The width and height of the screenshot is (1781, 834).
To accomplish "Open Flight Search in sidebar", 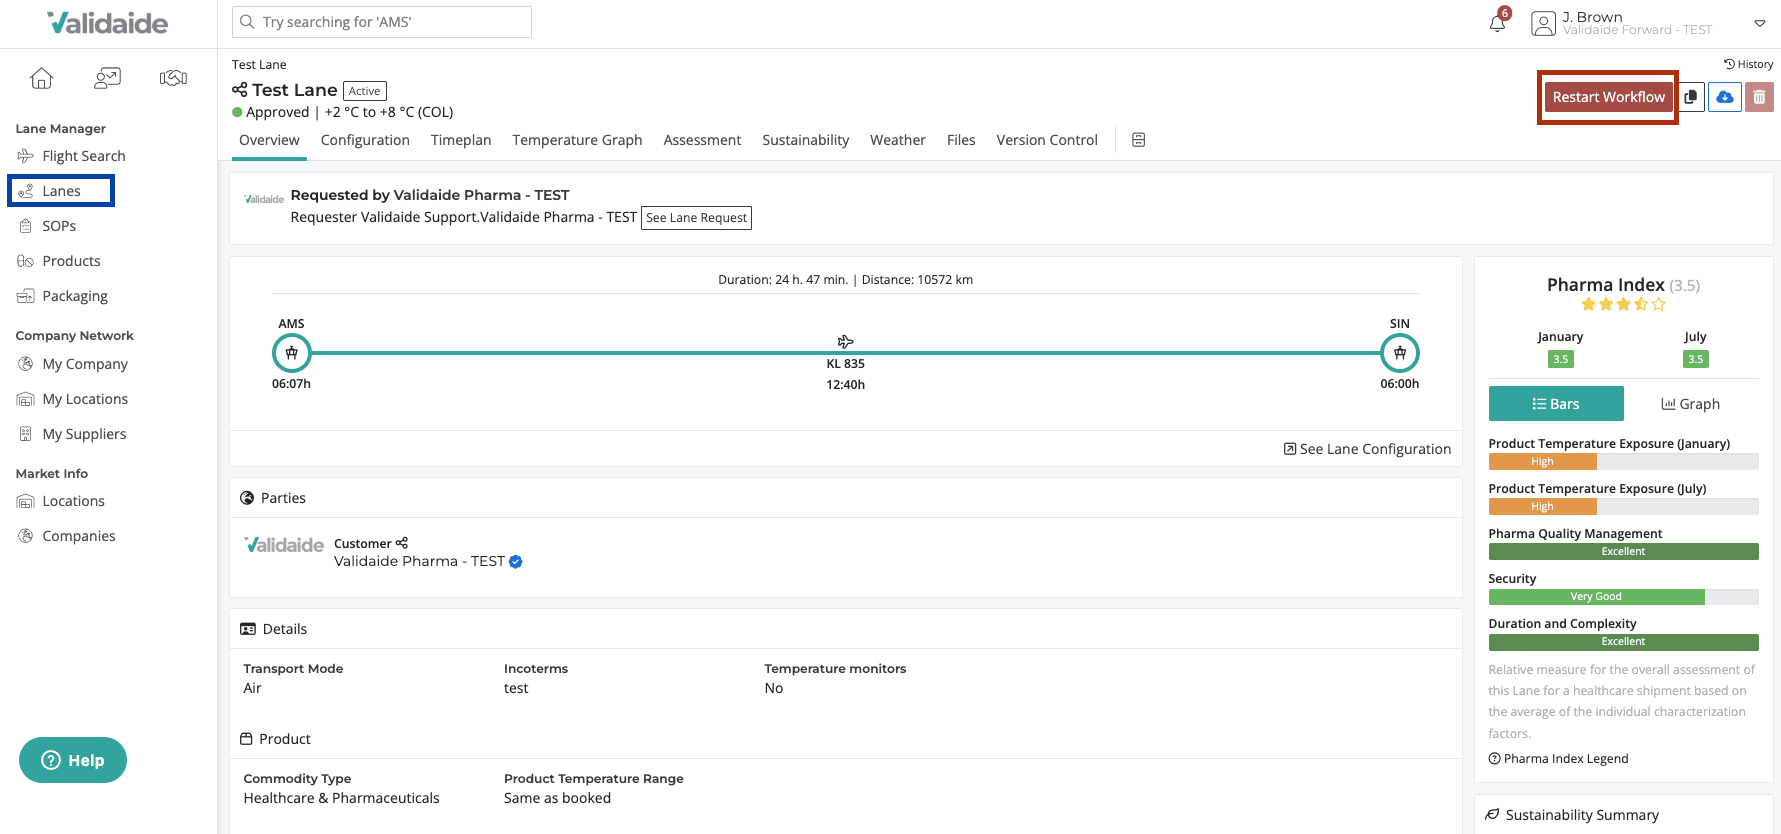I will [72, 156].
